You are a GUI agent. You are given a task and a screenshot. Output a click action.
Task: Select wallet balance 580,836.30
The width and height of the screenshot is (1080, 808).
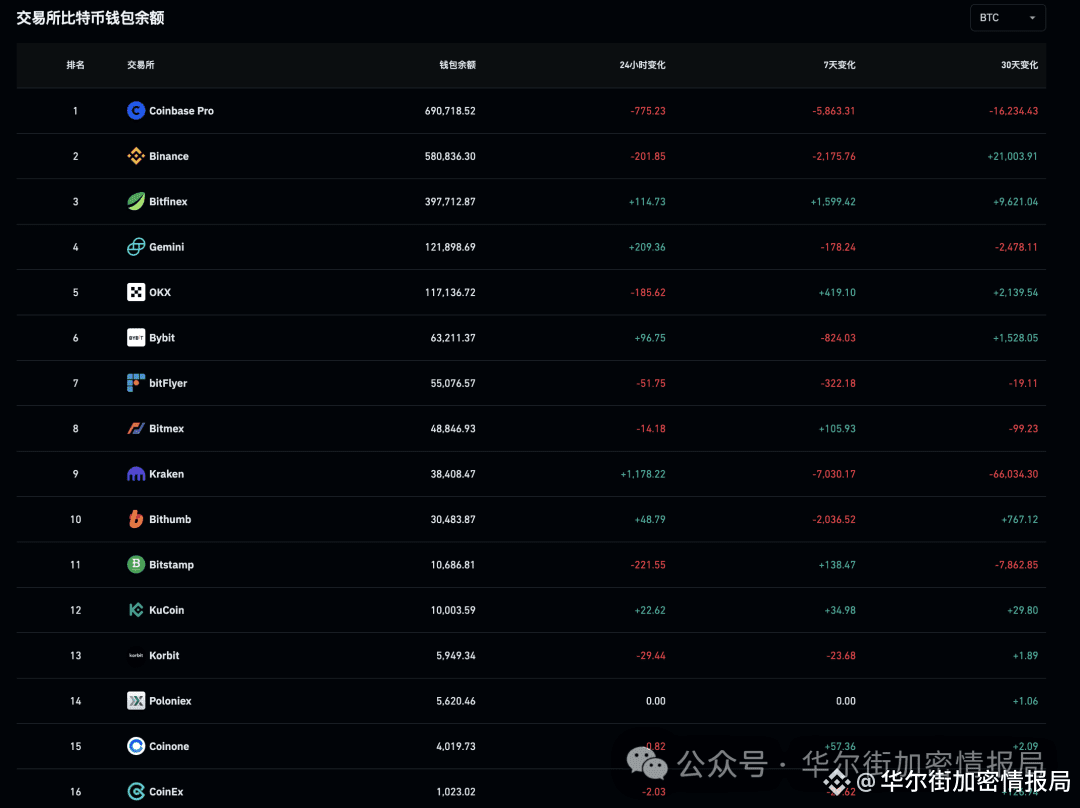(450, 156)
